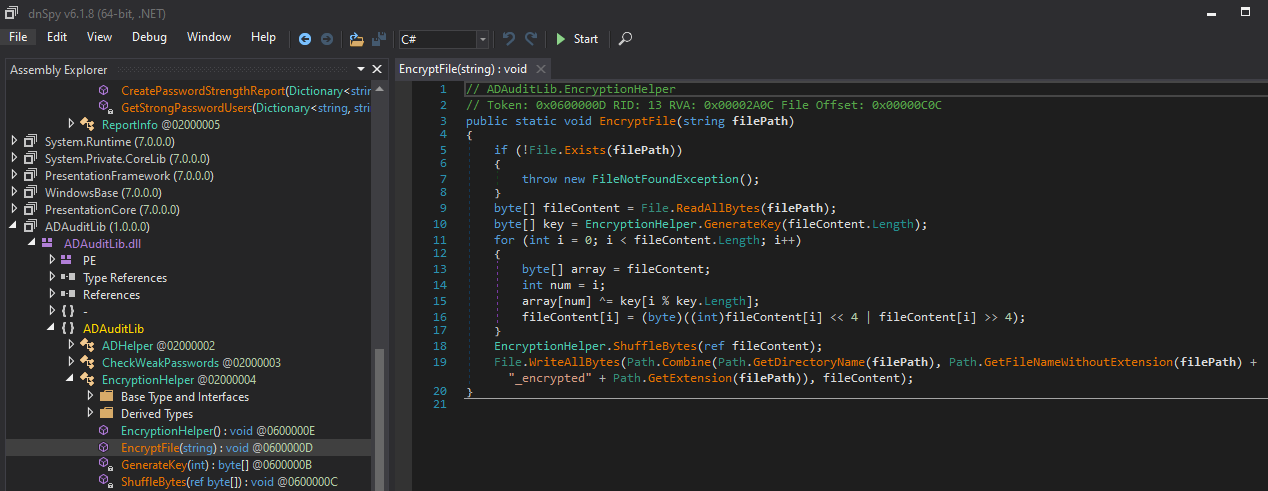Viewport: 1268px width, 491px height.
Task: Click the Assembly Explorer vertical scrollbar
Action: click(378, 418)
